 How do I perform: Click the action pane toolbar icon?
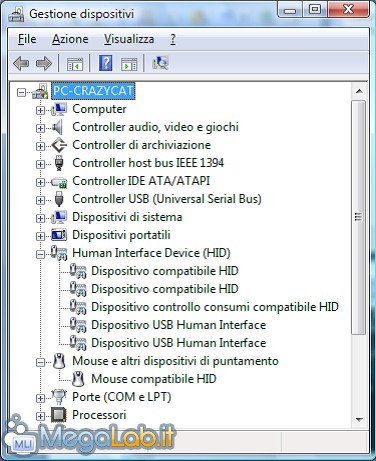129,64
